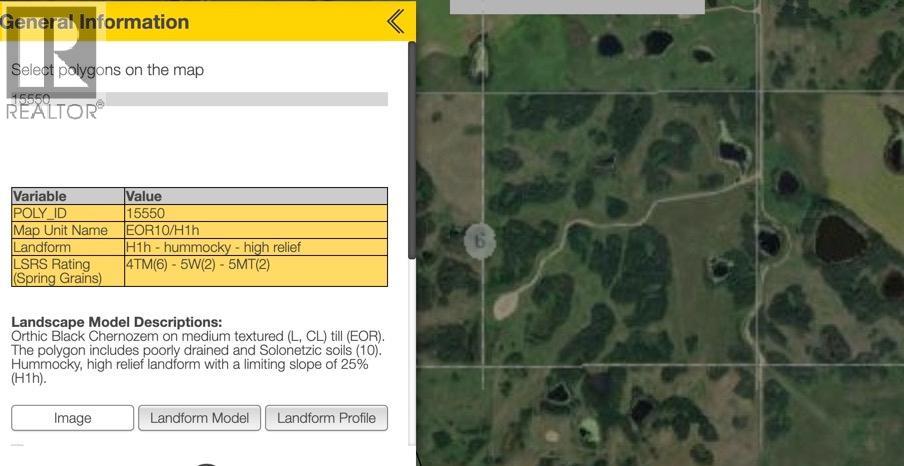The width and height of the screenshot is (904, 466).
Task: Select the large dark pond on map's right
Action: (x=839, y=240)
